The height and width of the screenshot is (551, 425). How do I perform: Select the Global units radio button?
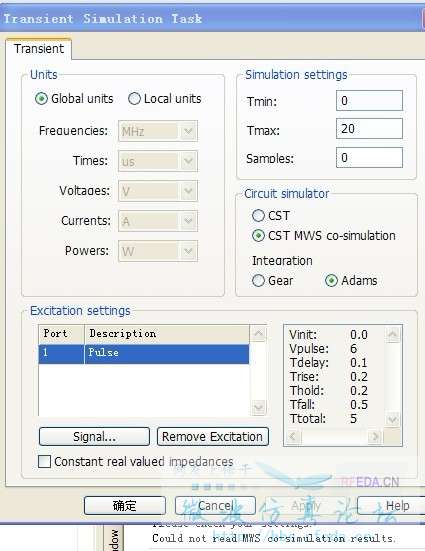point(41,99)
